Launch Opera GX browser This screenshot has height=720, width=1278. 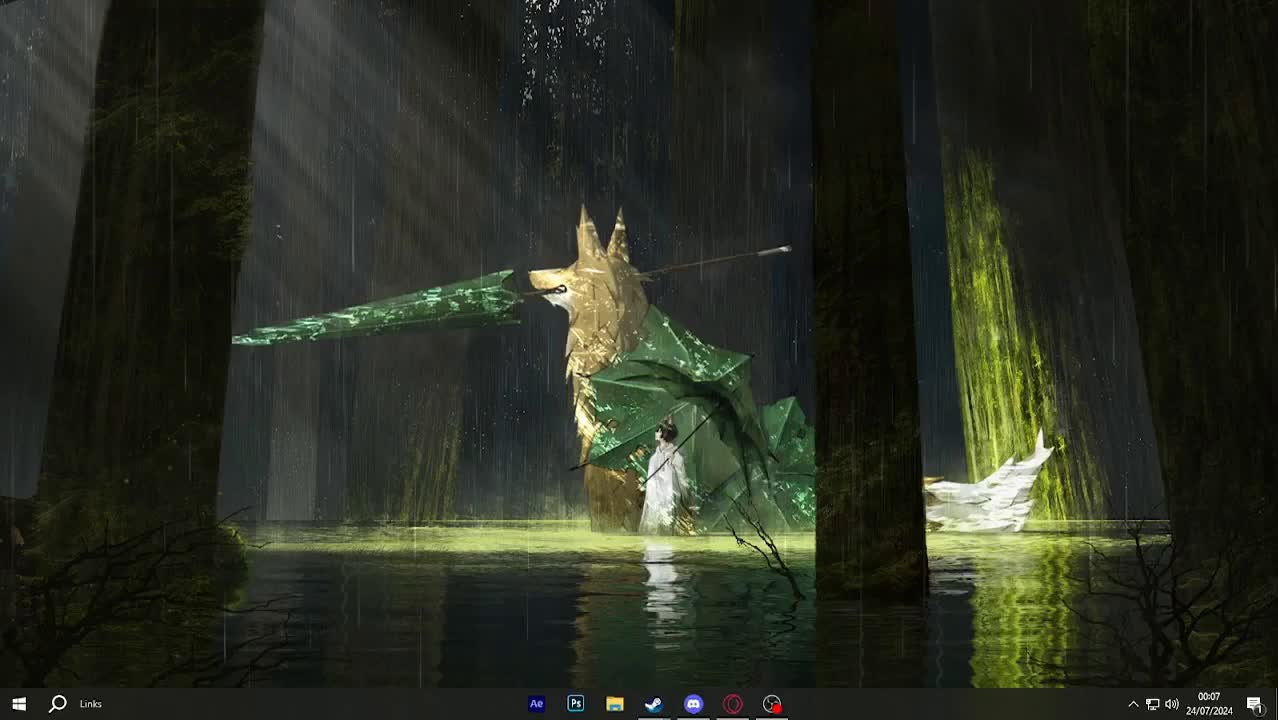[732, 703]
